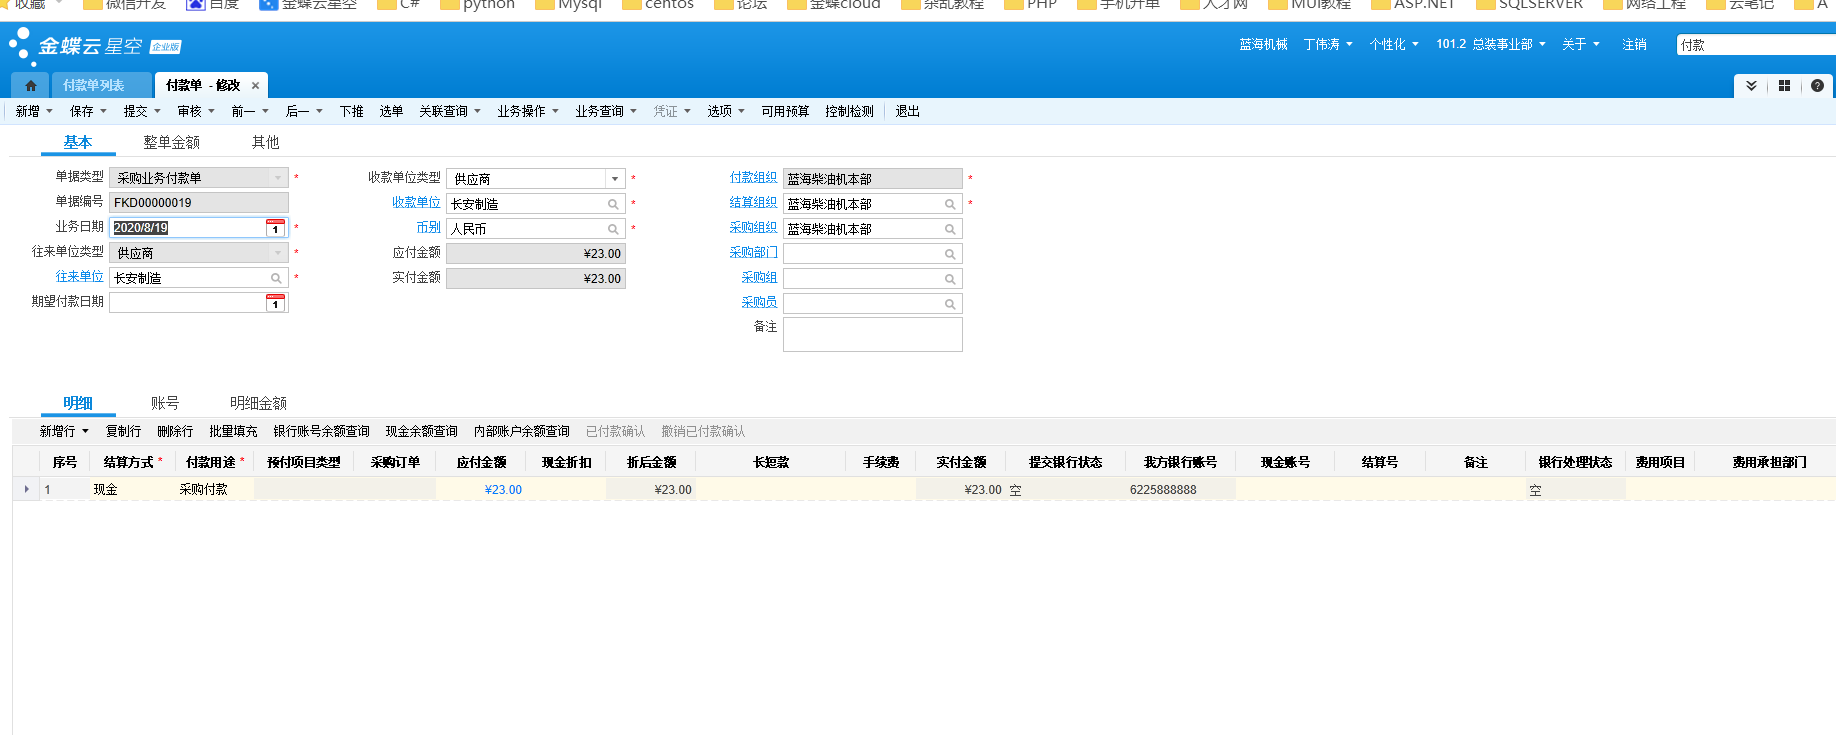
Task: Open the 个性化 menu
Action: tap(1394, 44)
